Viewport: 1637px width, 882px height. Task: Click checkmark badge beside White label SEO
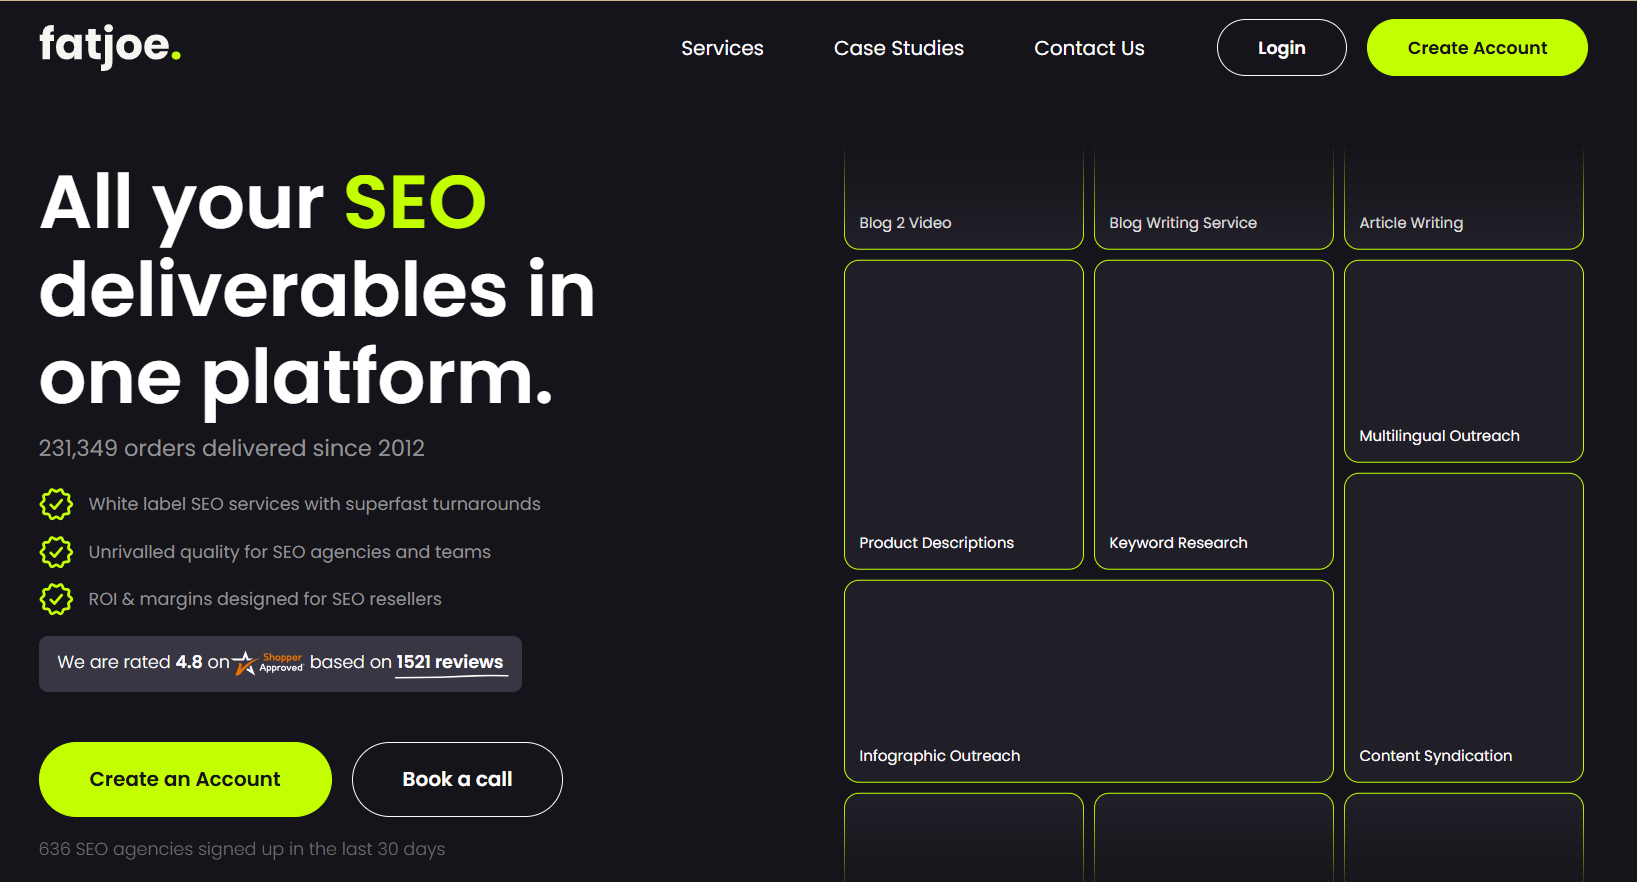click(x=56, y=504)
